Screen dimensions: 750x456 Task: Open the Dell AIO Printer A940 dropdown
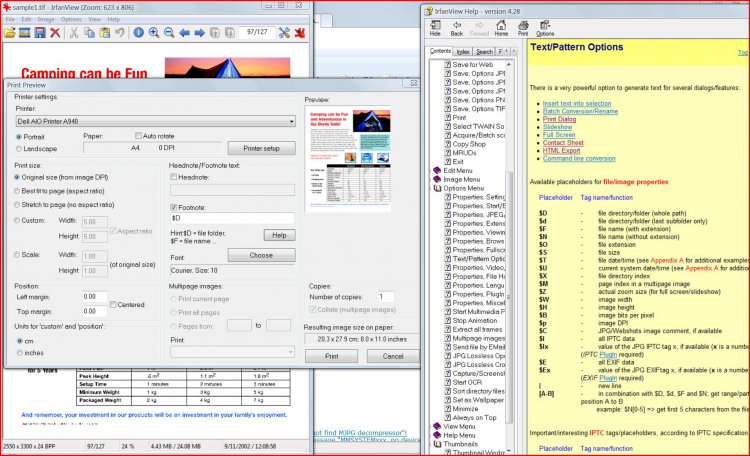[x=155, y=122]
